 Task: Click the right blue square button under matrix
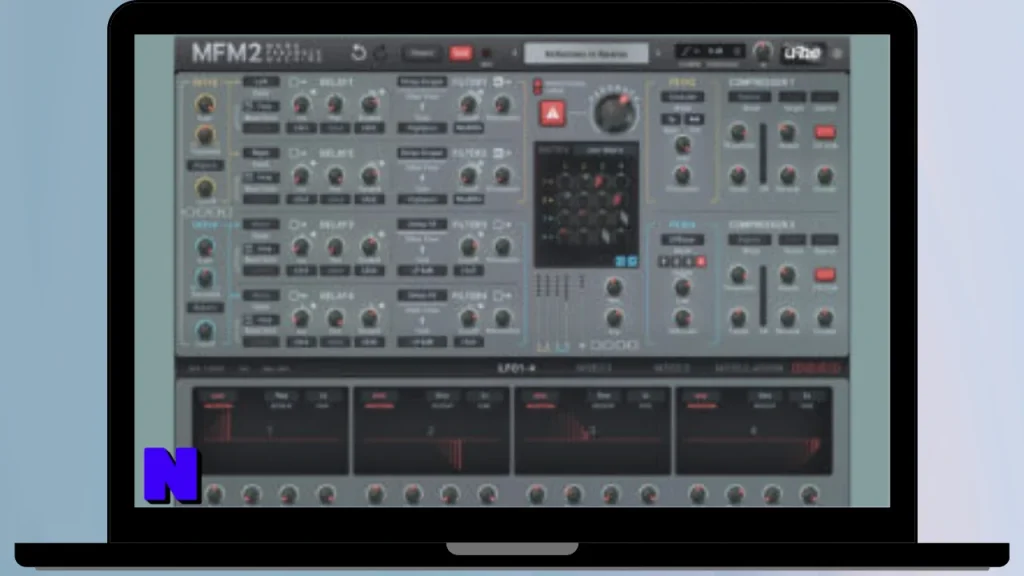pyautogui.click(x=632, y=261)
